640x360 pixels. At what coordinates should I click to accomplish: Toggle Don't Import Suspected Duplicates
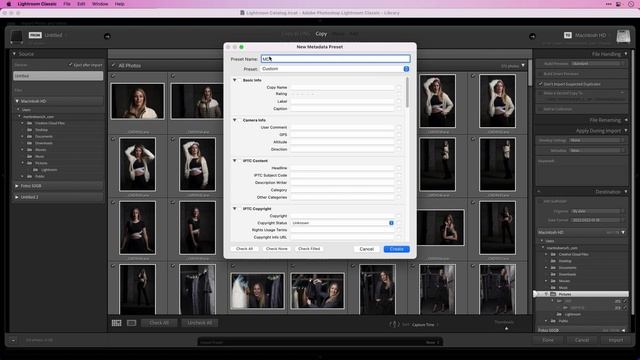click(x=540, y=84)
